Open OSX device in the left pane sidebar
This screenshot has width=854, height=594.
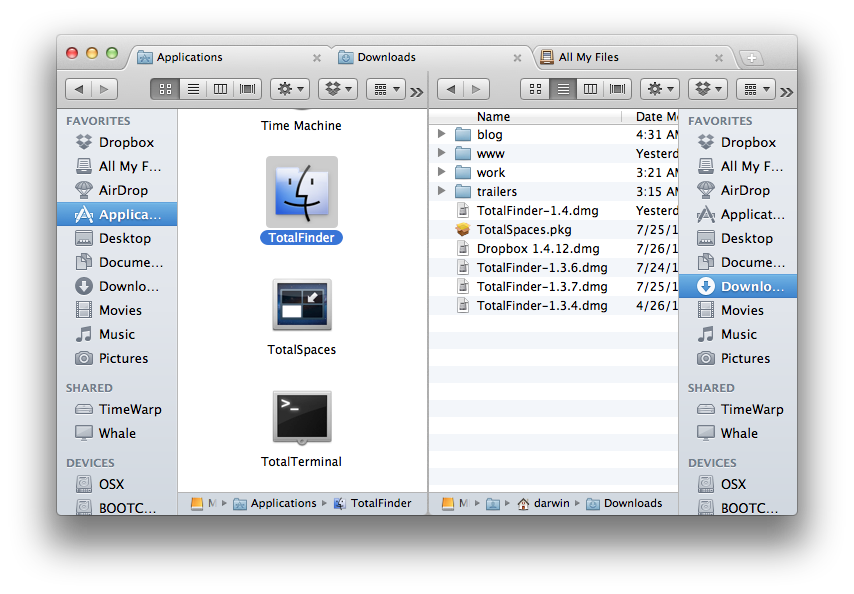click(x=117, y=484)
